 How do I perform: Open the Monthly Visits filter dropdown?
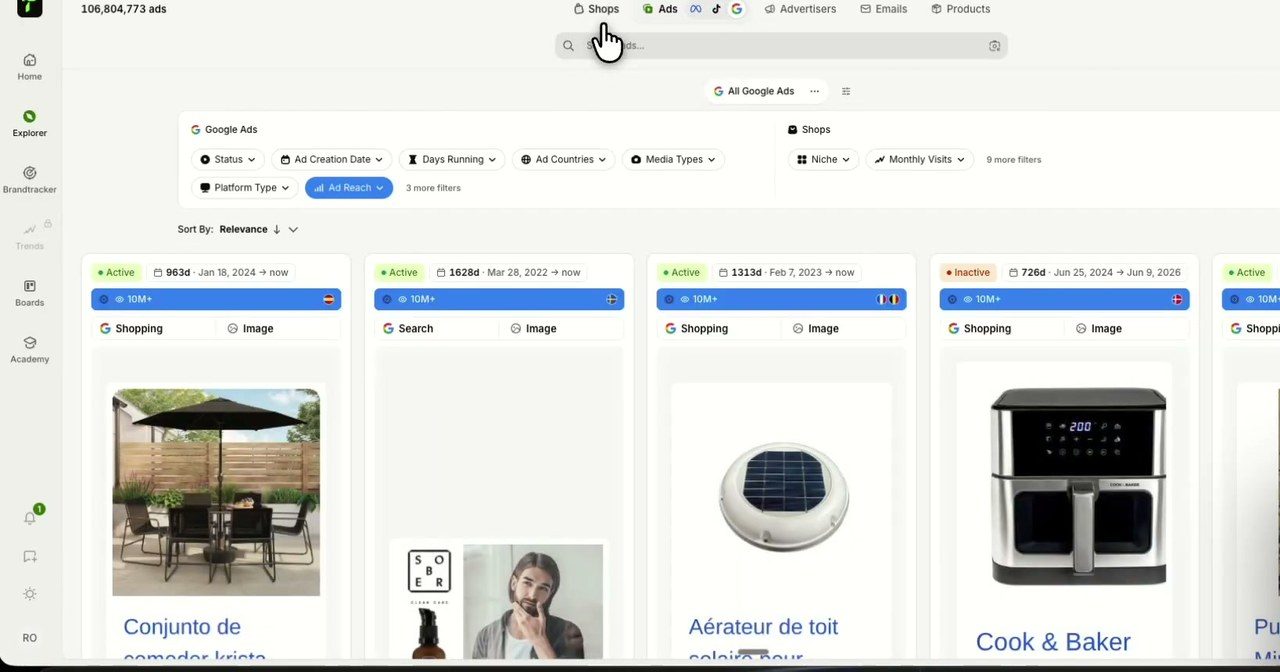pos(920,159)
